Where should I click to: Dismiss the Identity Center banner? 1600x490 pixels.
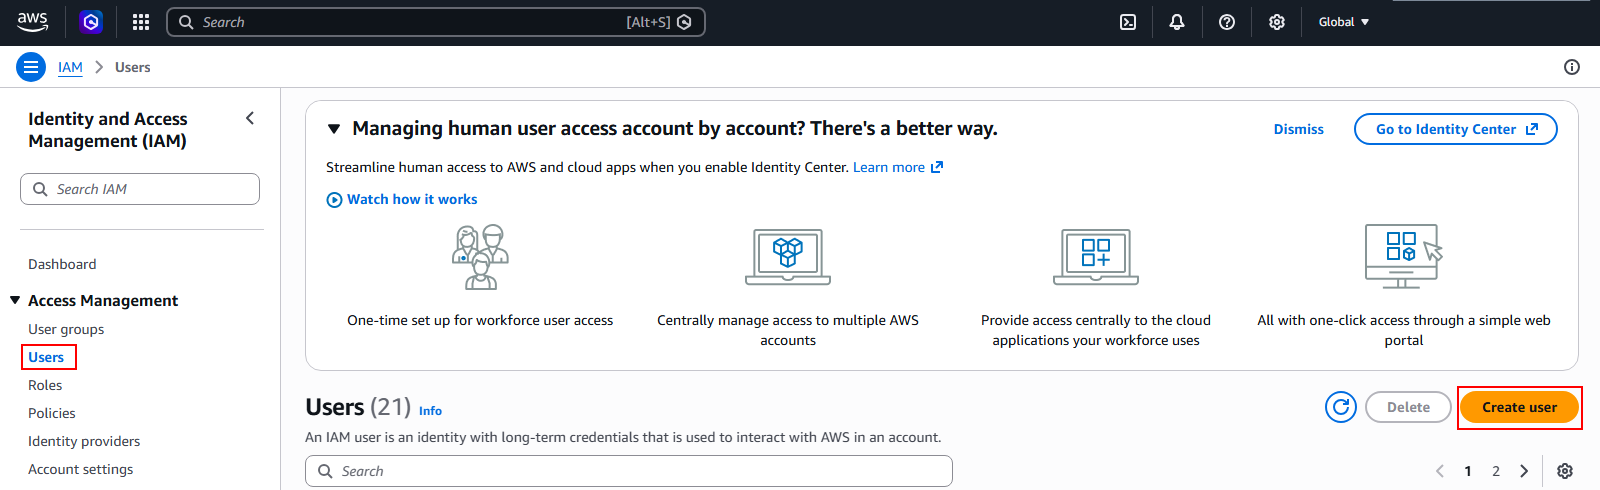pyautogui.click(x=1298, y=129)
